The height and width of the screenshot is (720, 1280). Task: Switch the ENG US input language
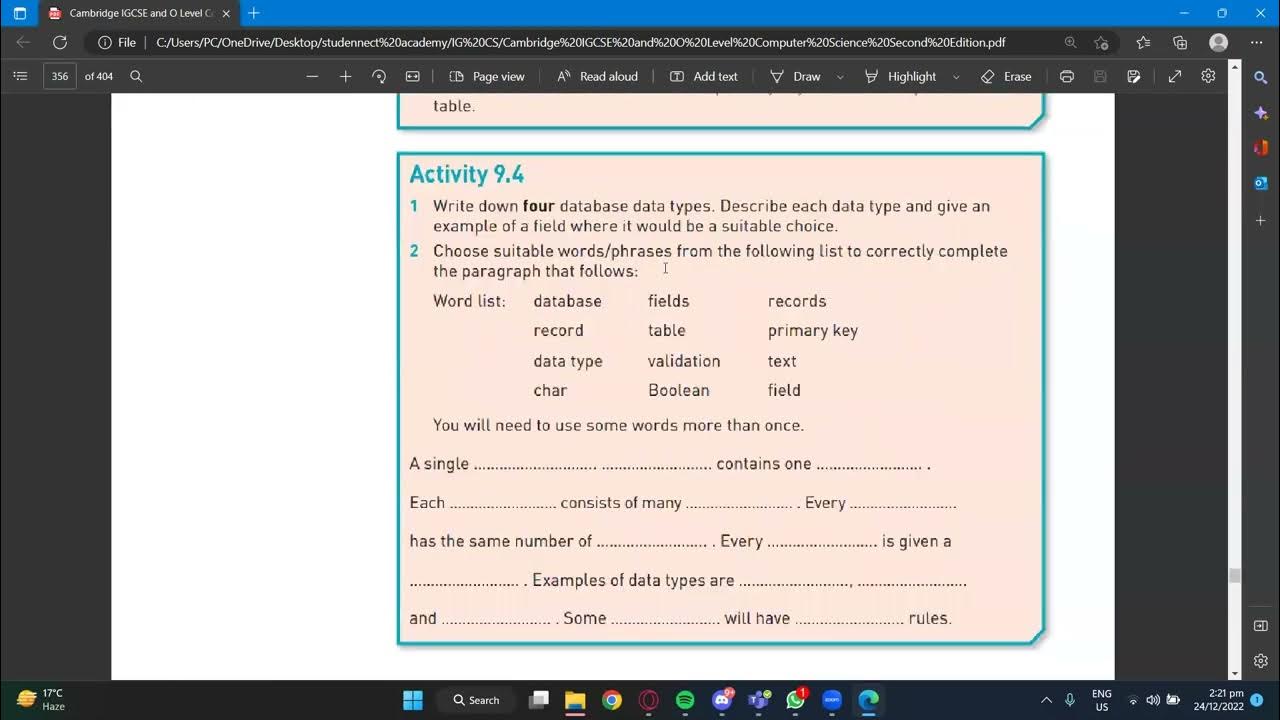tap(1101, 700)
